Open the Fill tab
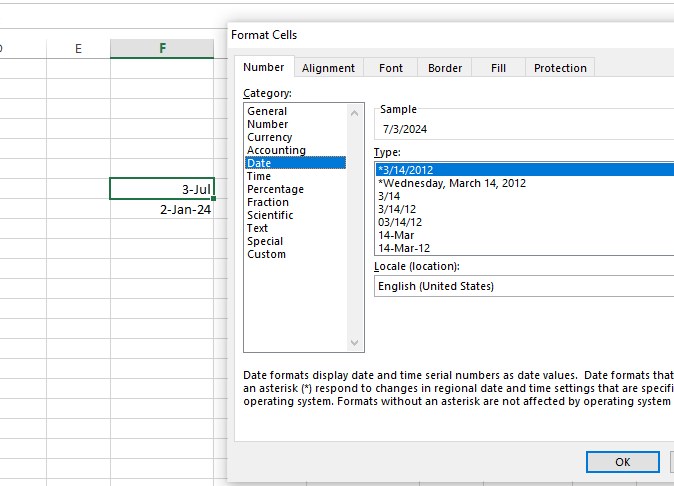The image size is (674, 486). click(498, 68)
